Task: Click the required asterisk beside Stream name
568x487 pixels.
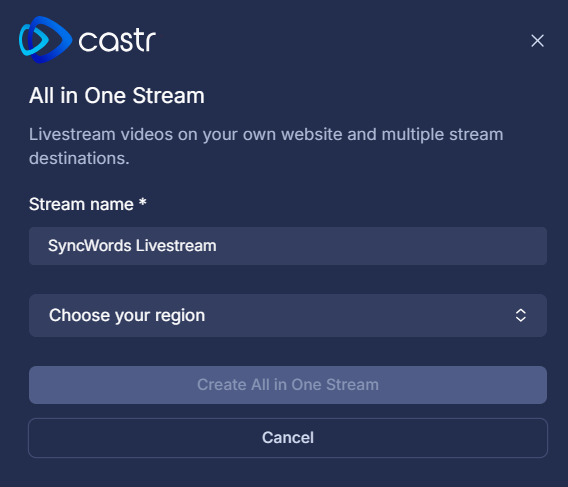Action: point(143,201)
